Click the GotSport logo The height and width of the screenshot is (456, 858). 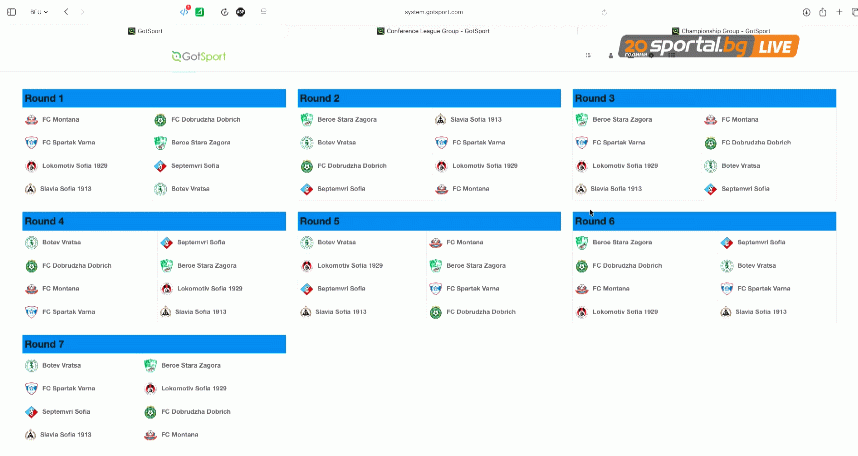tap(198, 56)
